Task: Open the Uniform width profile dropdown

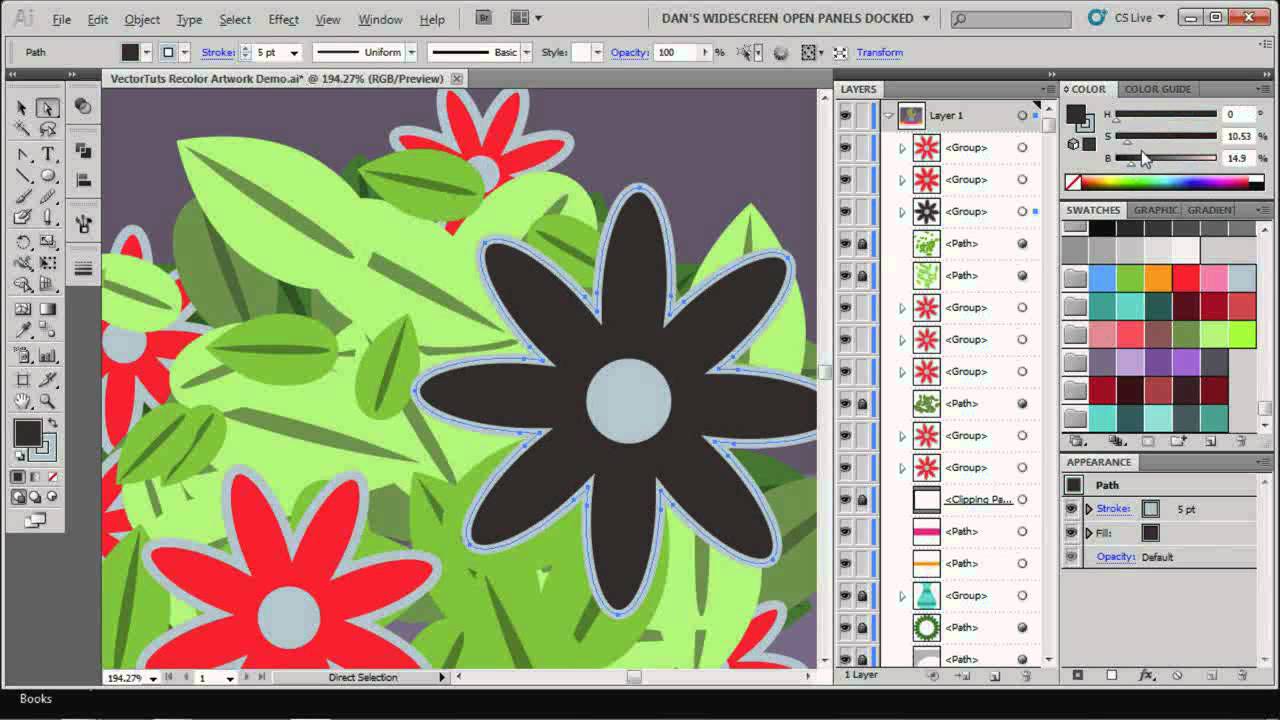Action: coord(410,53)
